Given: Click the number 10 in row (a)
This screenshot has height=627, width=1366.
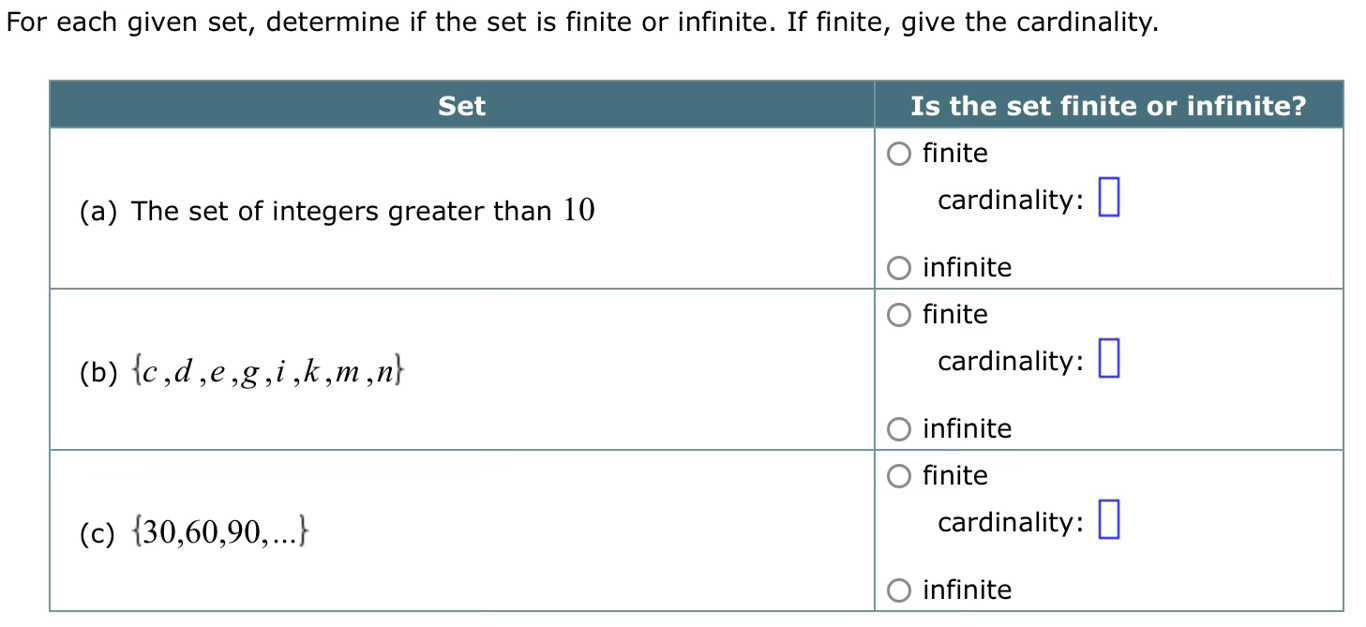Looking at the screenshot, I should point(579,210).
